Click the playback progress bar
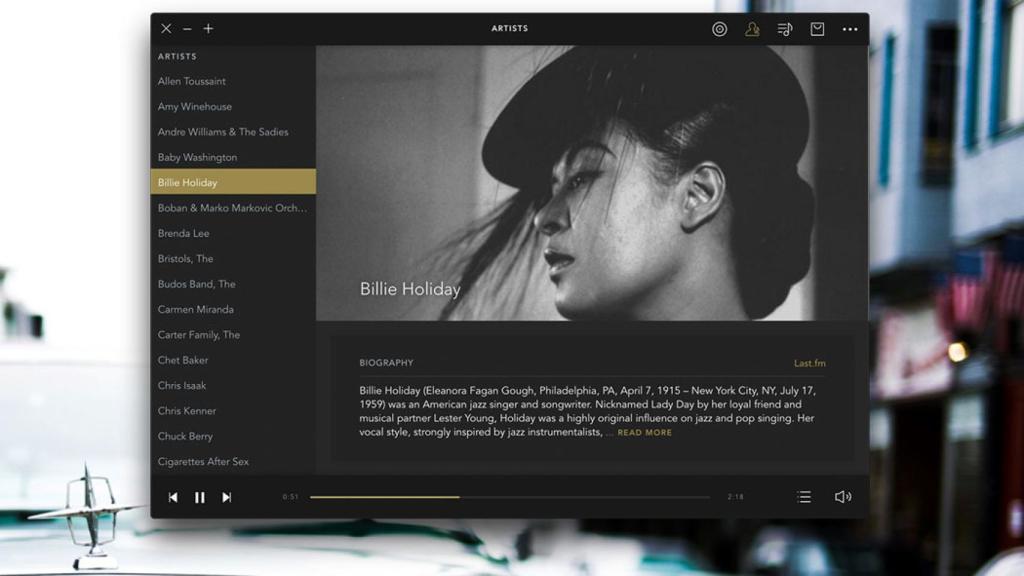Image resolution: width=1024 pixels, height=576 pixels. (x=510, y=497)
